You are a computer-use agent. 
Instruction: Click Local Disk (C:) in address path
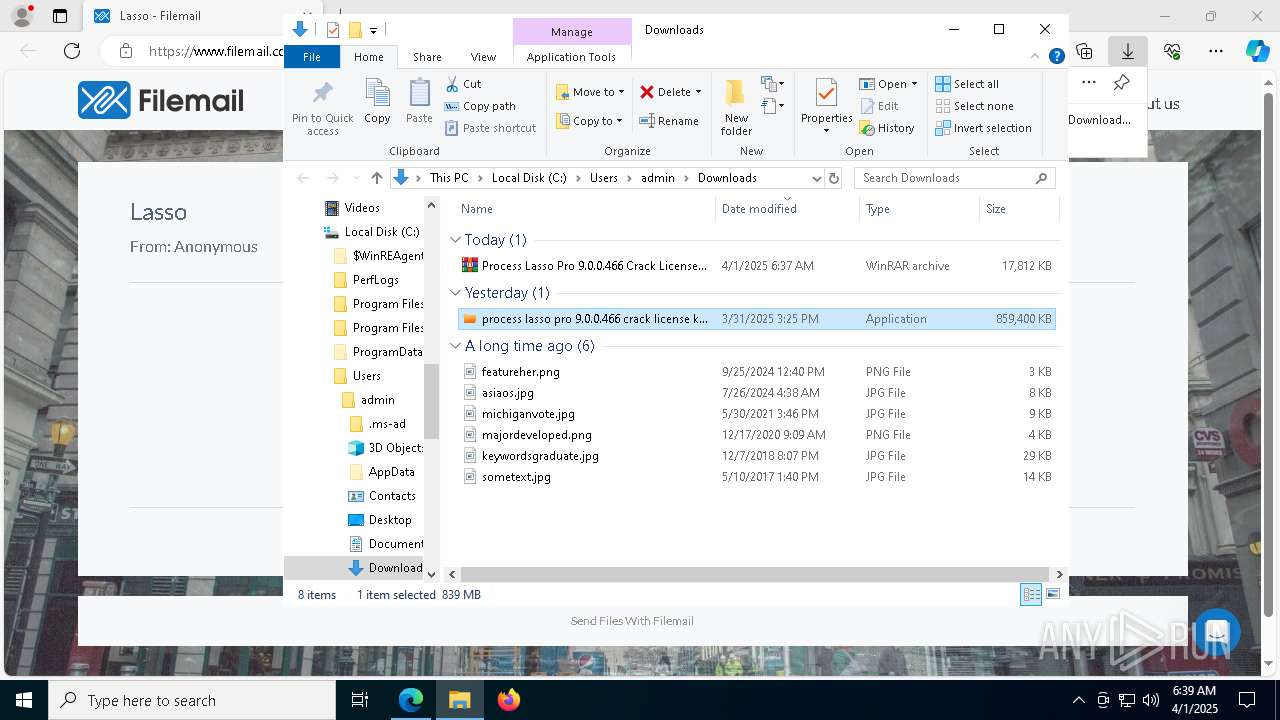(529, 178)
